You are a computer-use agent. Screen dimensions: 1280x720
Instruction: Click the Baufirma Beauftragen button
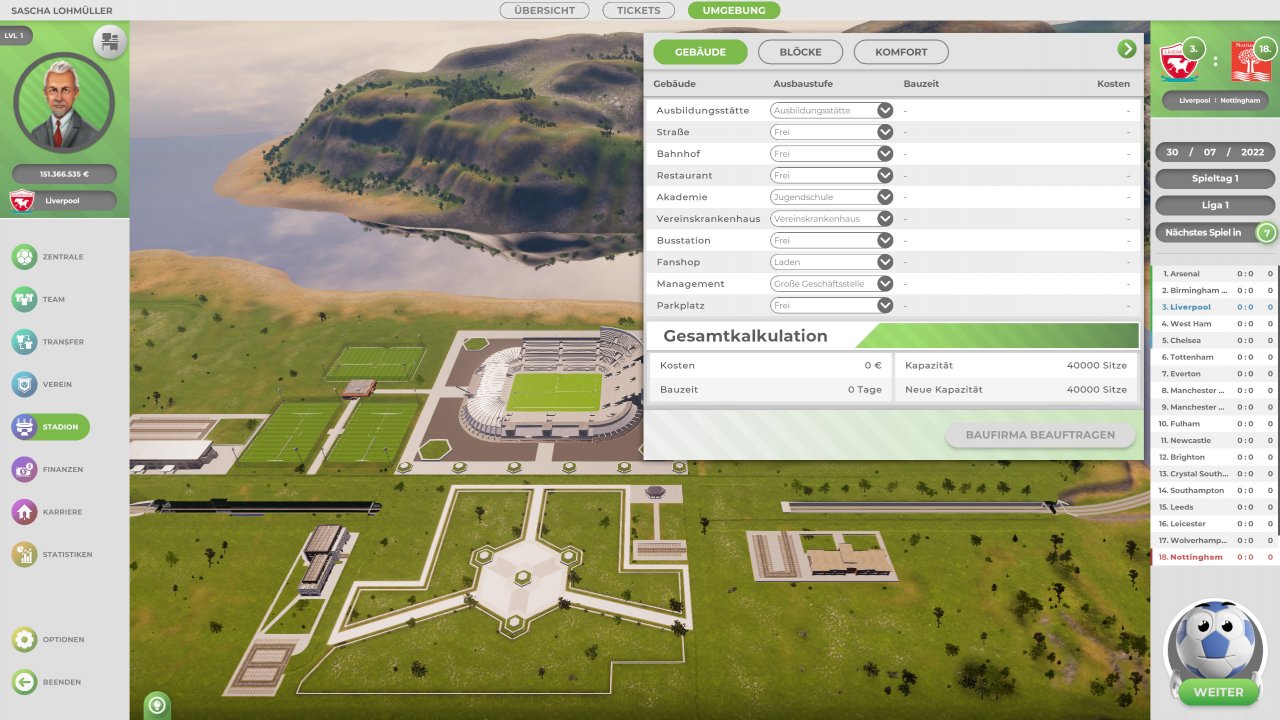pyautogui.click(x=1040, y=435)
